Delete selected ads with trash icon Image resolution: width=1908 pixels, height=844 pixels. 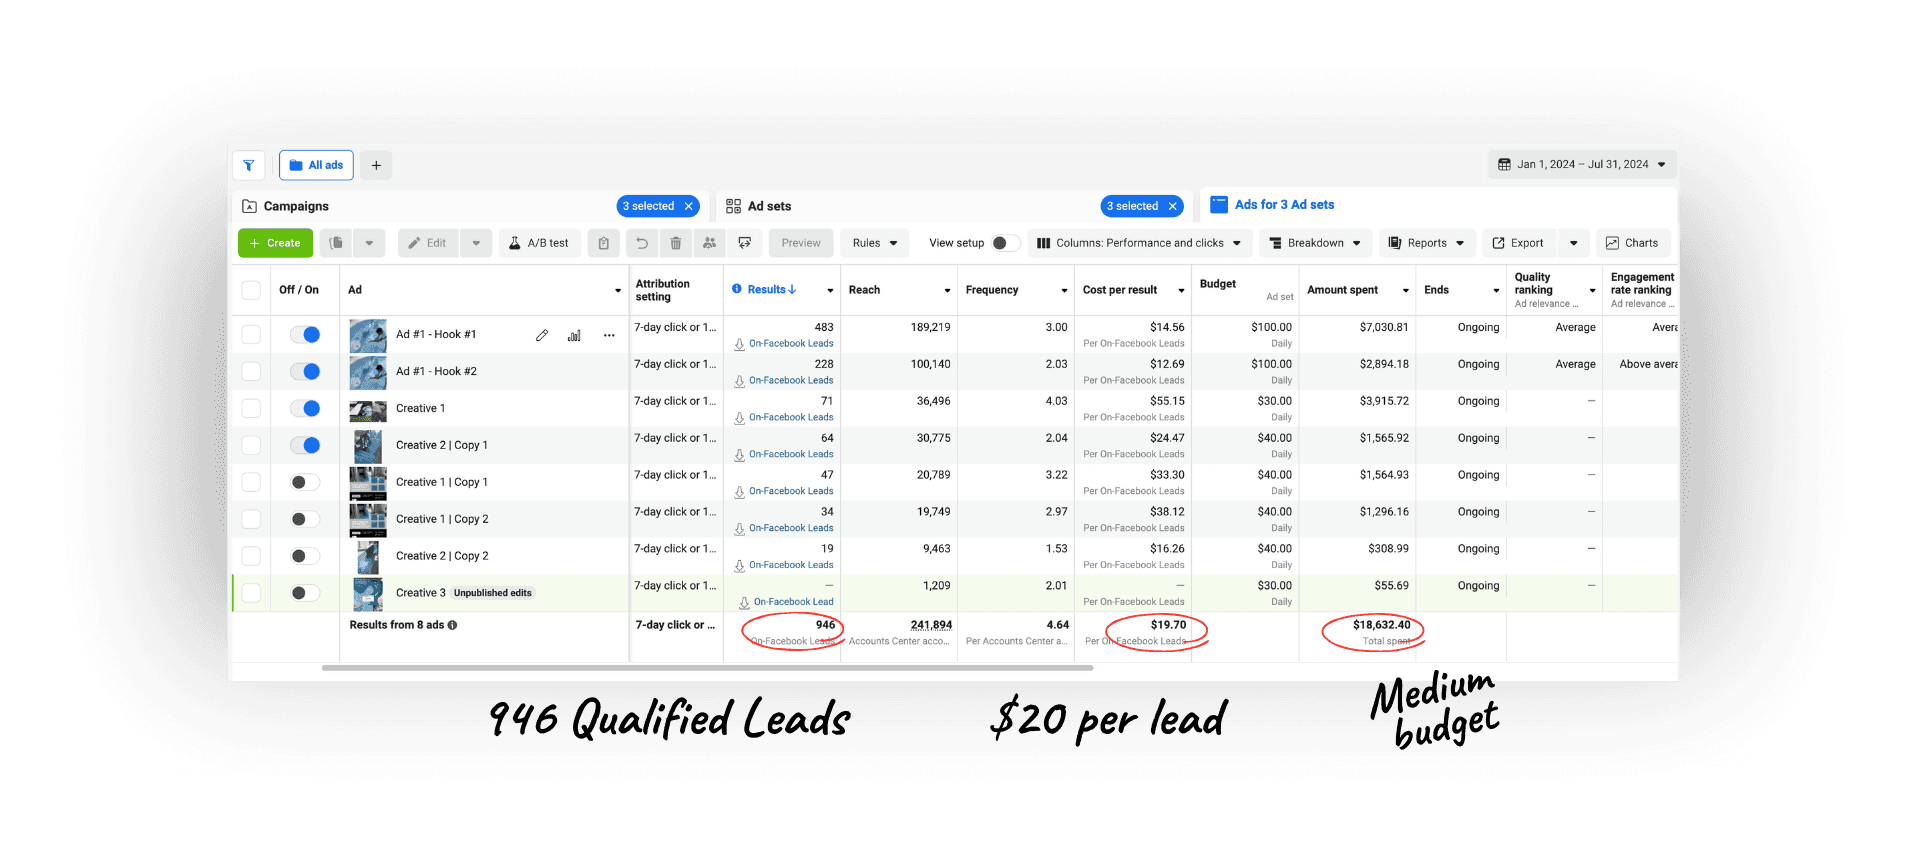click(676, 243)
